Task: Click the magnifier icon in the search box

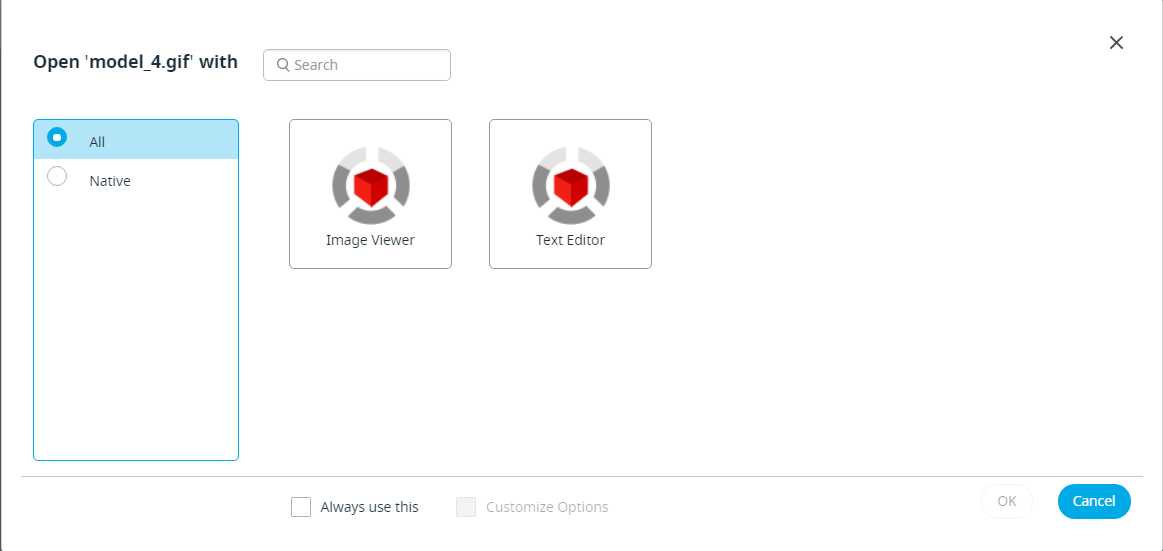Action: tap(283, 65)
